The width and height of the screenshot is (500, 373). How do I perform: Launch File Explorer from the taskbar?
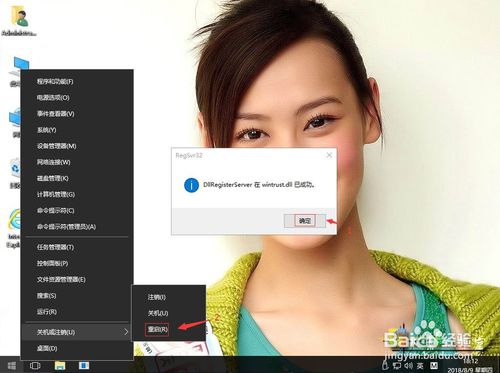(x=60, y=366)
